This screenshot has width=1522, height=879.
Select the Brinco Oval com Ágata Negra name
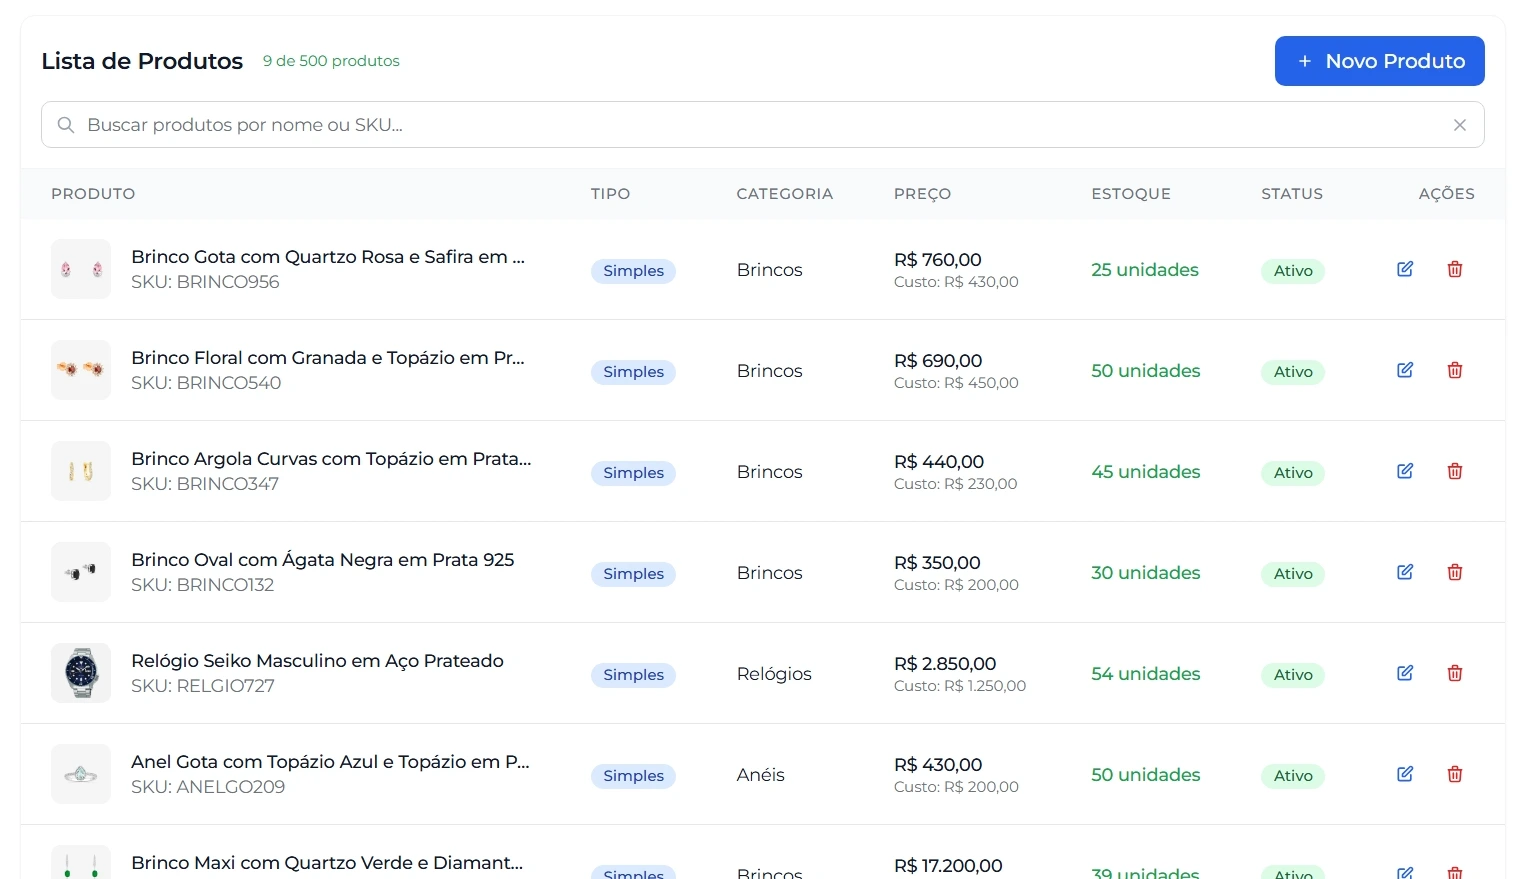coord(322,560)
